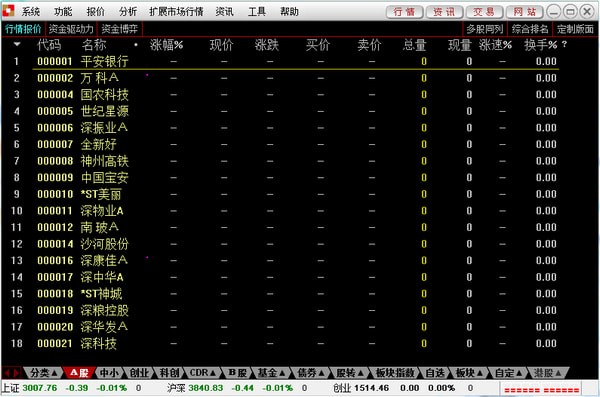The width and height of the screenshot is (600, 397).
Task: Open the 报价 menu
Action: [96, 12]
